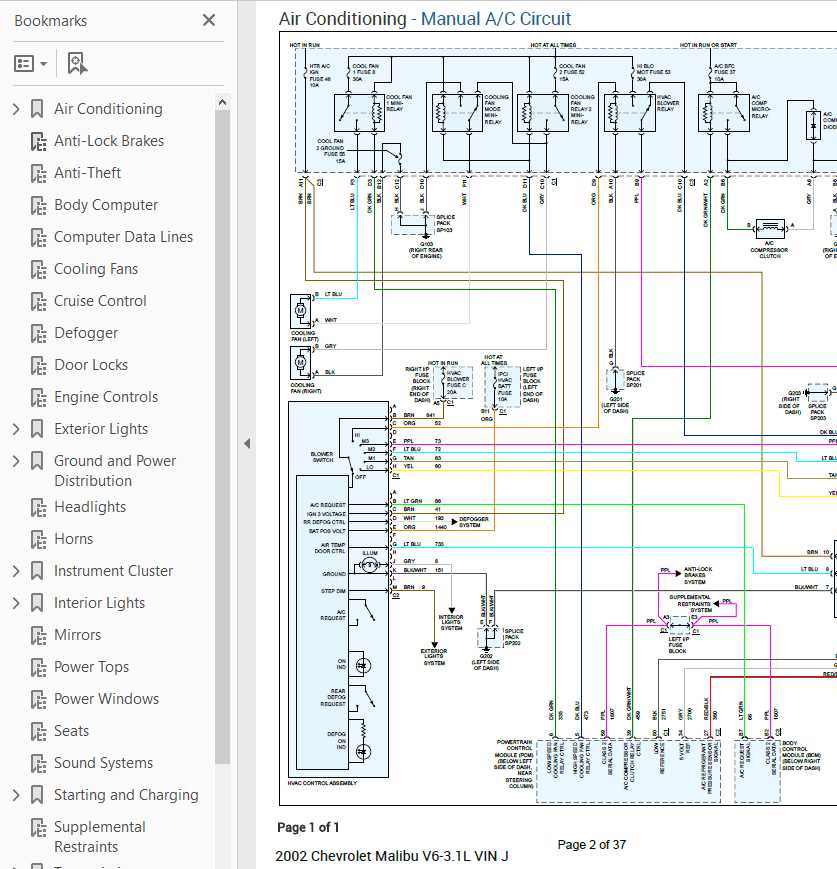Click the Page 2 of 37 text
Viewport: 837px width, 869px height.
point(591,845)
